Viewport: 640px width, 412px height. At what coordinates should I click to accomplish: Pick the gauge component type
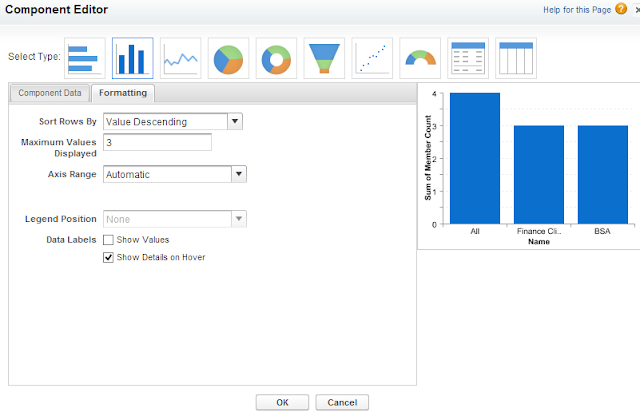pyautogui.click(x=420, y=58)
